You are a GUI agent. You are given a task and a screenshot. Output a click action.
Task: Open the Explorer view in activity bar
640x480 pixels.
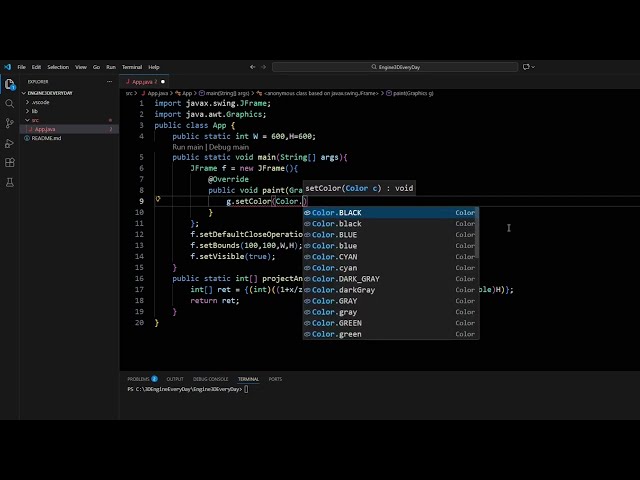coord(9,84)
